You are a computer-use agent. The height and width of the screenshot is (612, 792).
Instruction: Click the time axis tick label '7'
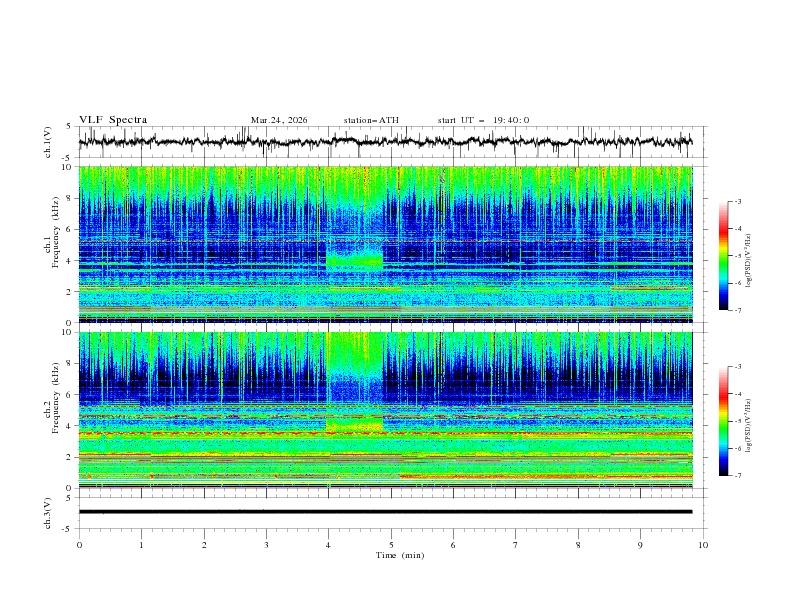516,545
